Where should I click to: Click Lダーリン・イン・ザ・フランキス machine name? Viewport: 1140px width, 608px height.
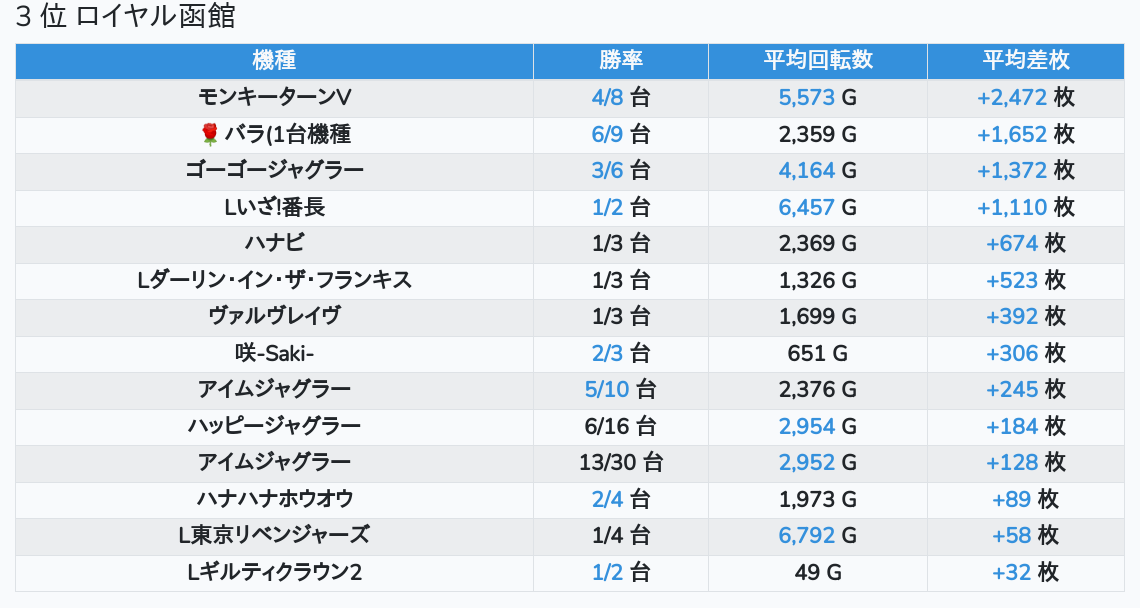coord(274,280)
